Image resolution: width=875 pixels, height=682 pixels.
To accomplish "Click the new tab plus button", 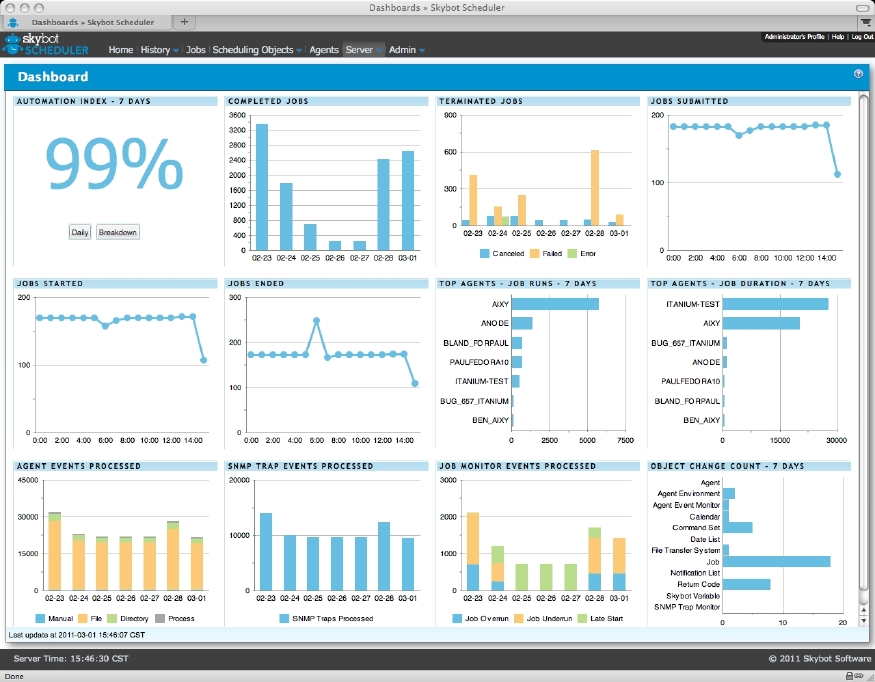I will pyautogui.click(x=184, y=22).
